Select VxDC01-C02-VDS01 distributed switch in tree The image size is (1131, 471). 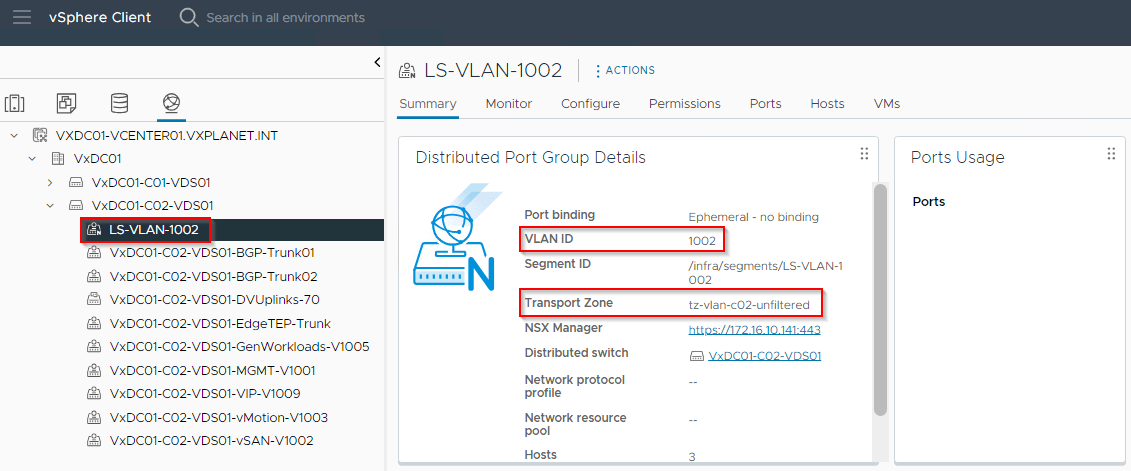[x=152, y=205]
